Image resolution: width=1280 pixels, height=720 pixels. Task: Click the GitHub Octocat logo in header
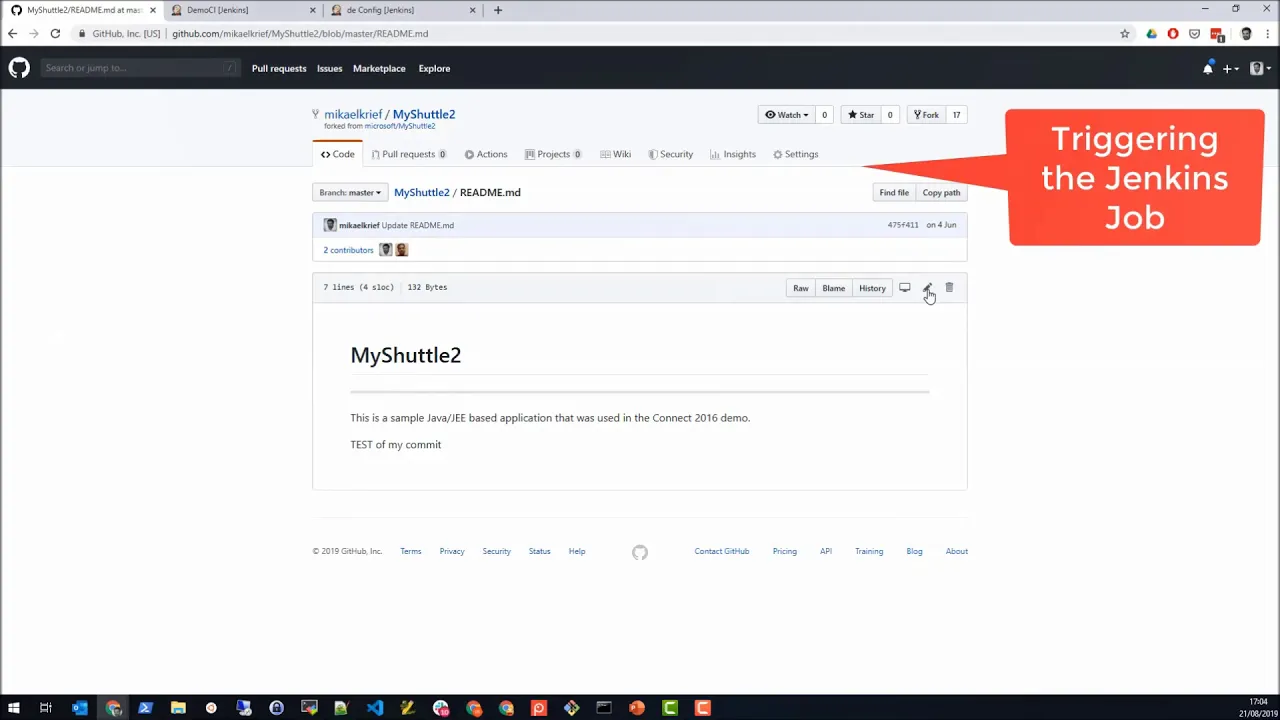tap(19, 68)
